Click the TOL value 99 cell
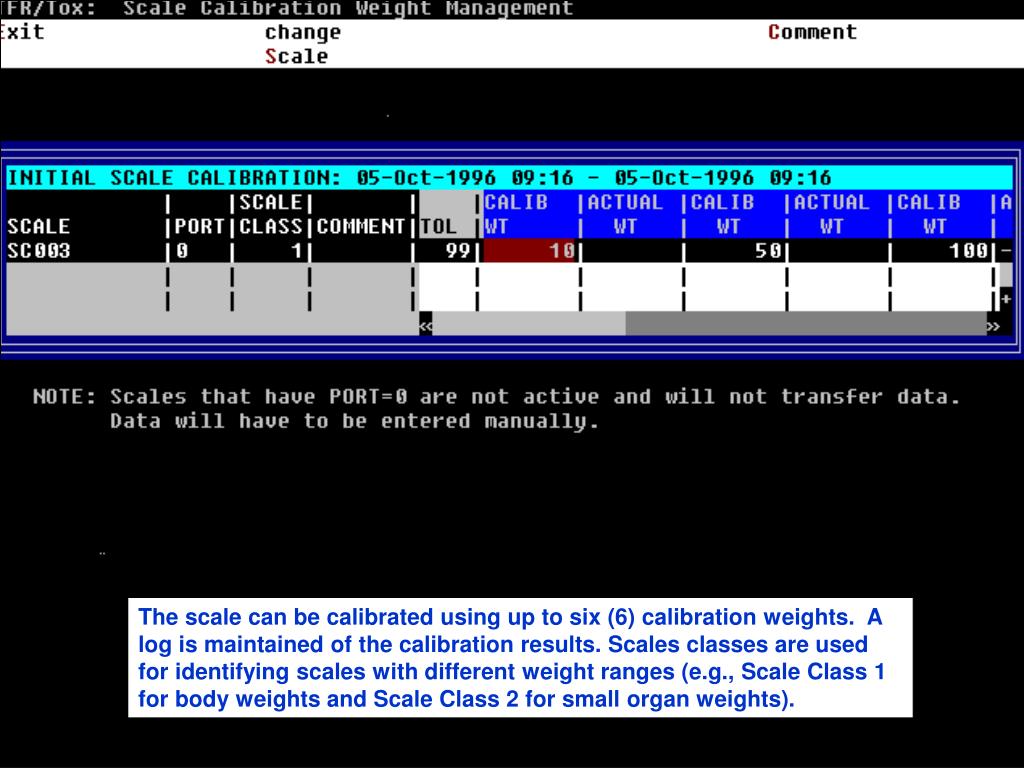Screen dimensions: 1024x768 (x=447, y=251)
